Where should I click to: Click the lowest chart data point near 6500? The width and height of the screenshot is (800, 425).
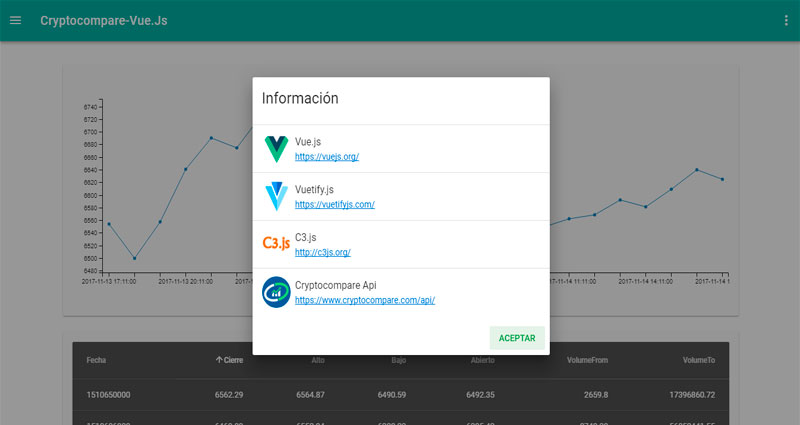(x=135, y=258)
